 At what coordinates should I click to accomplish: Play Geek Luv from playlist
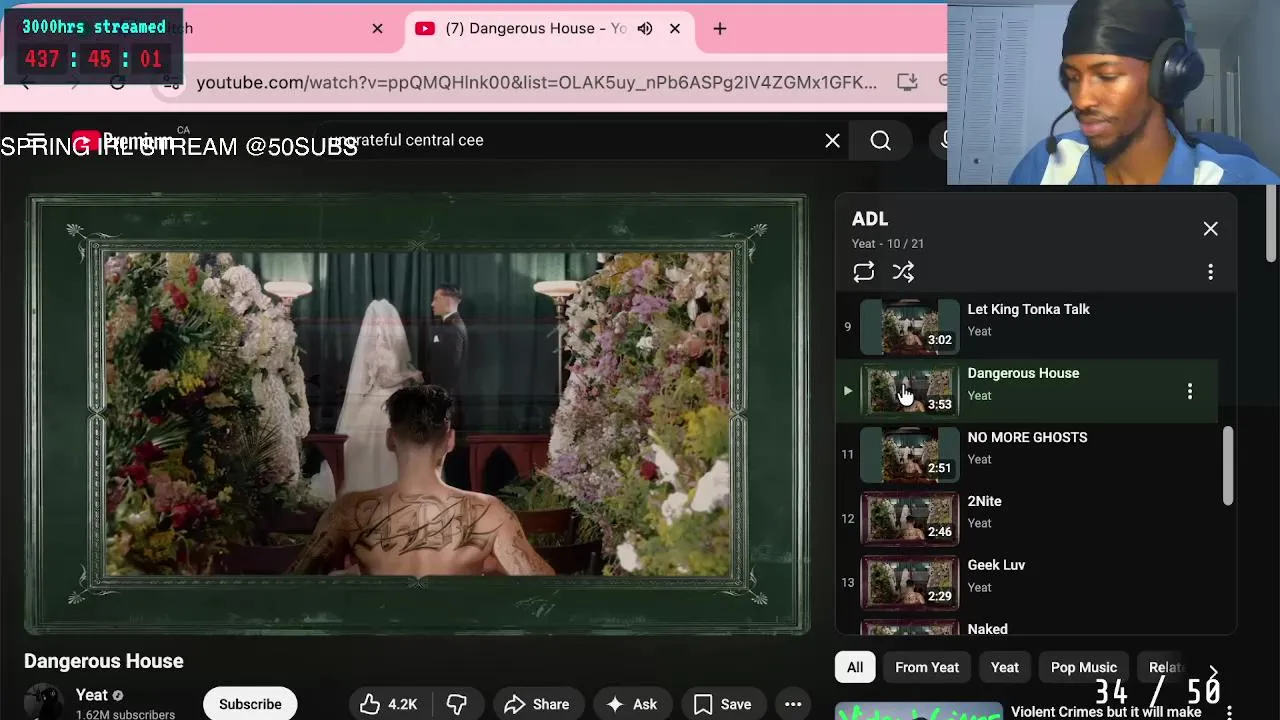coord(1027,582)
